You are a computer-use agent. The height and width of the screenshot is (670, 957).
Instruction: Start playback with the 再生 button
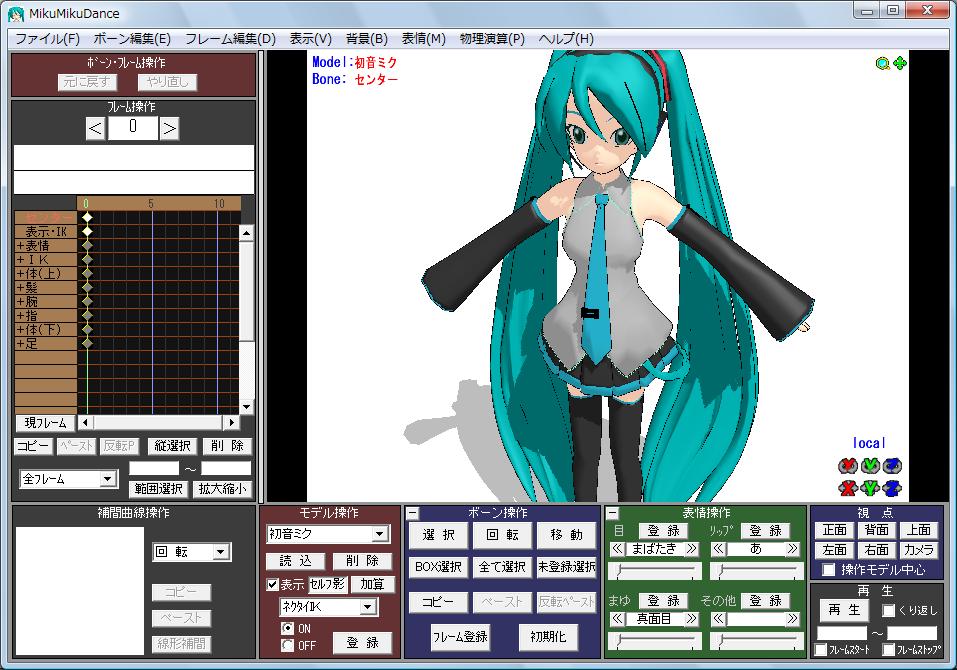click(x=844, y=610)
